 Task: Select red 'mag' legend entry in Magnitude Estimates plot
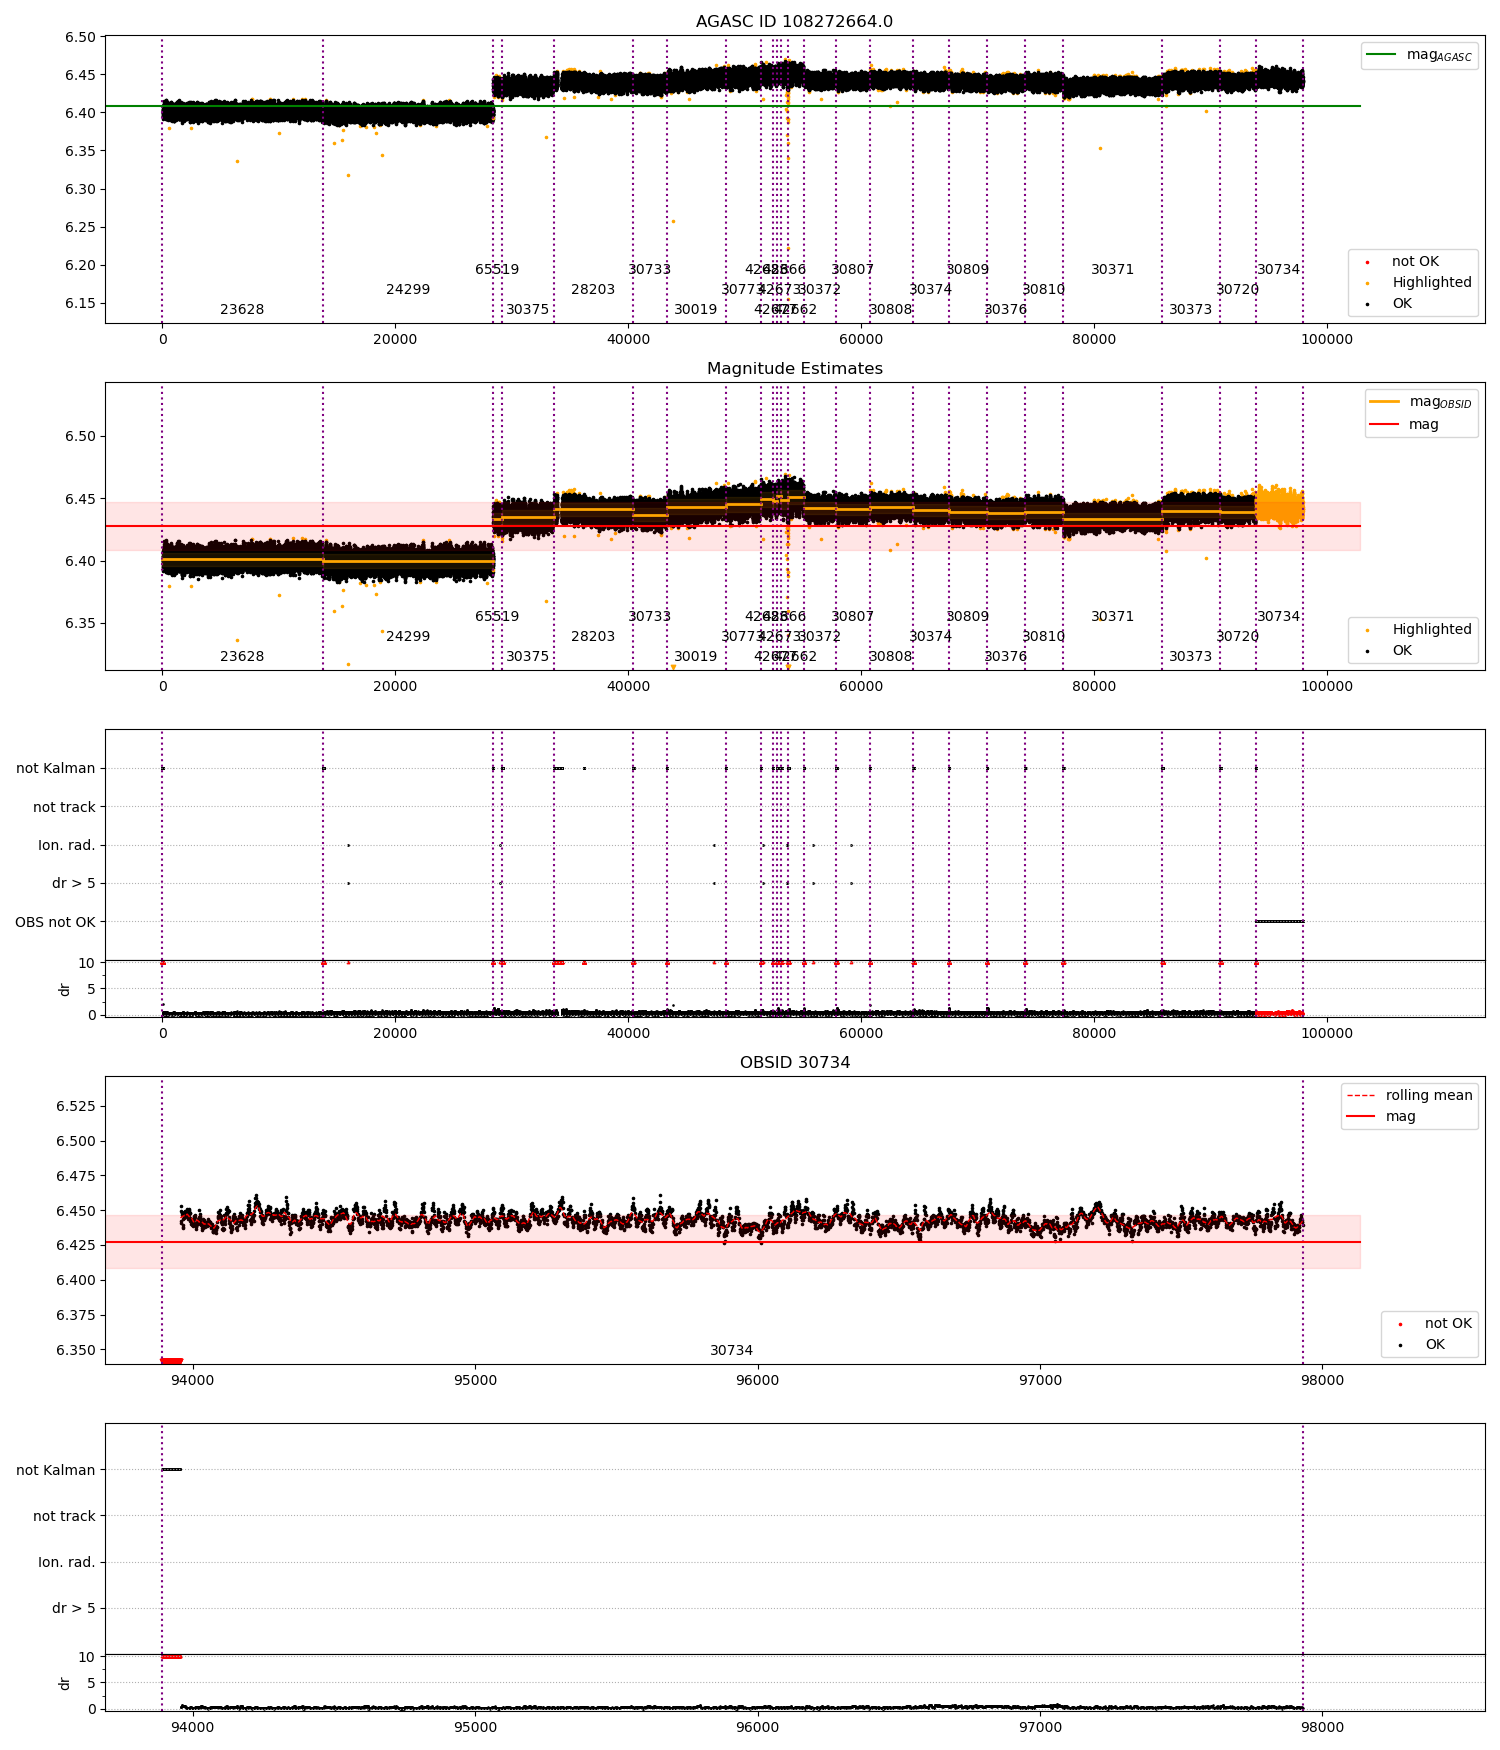coord(1405,424)
